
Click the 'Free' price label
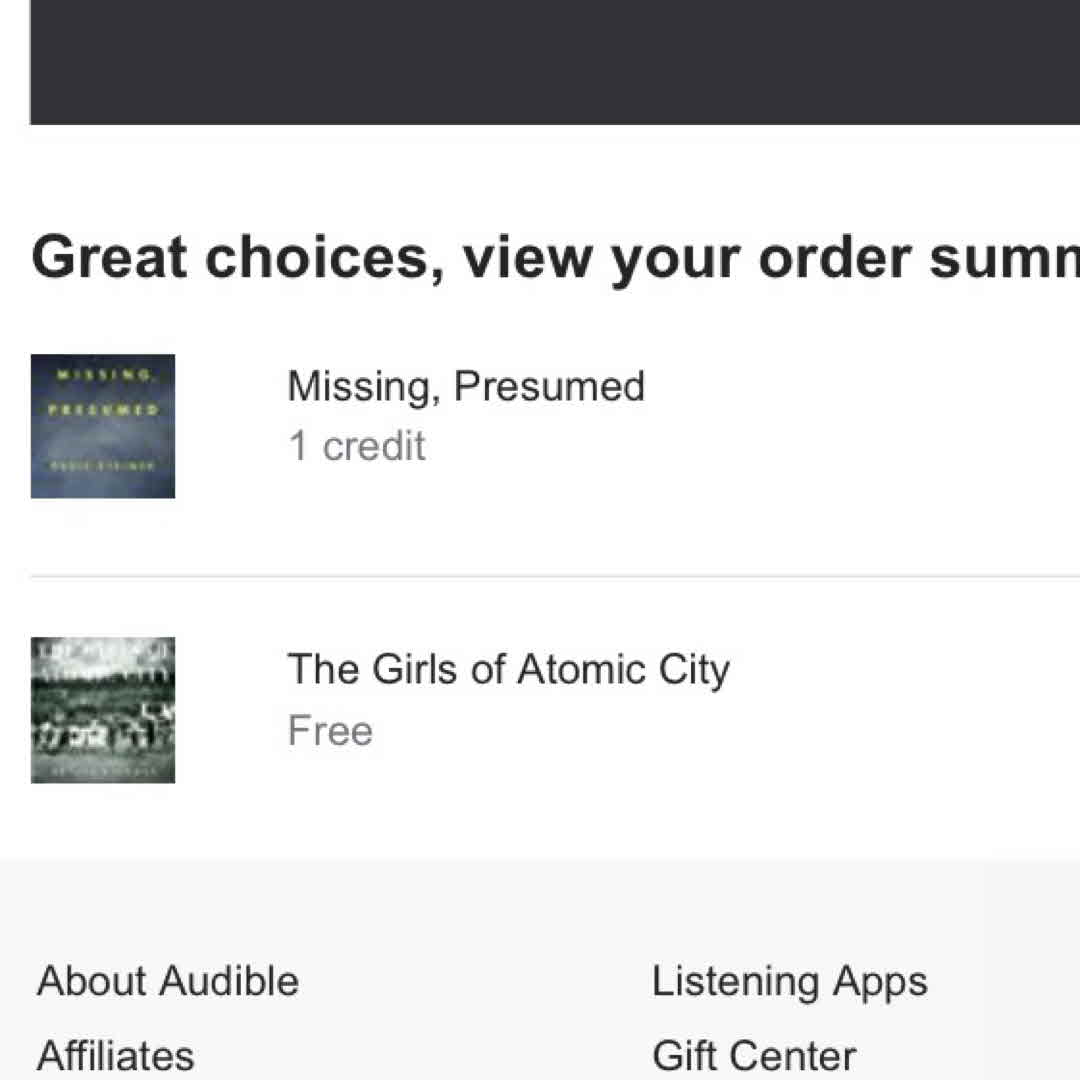coord(330,731)
